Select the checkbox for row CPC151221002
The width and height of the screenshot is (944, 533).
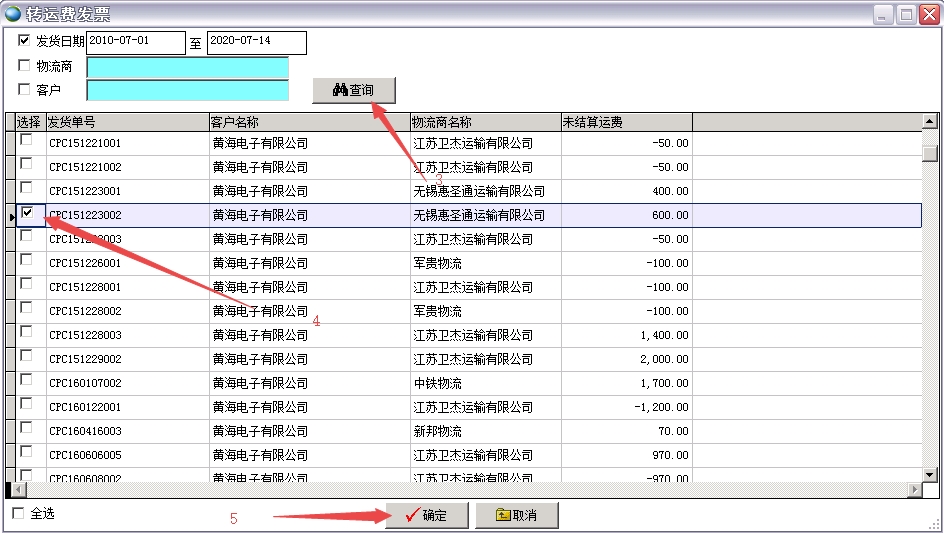[x=26, y=164]
